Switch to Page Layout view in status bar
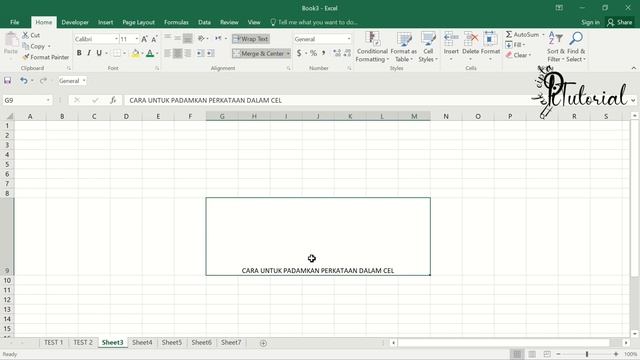 point(532,354)
